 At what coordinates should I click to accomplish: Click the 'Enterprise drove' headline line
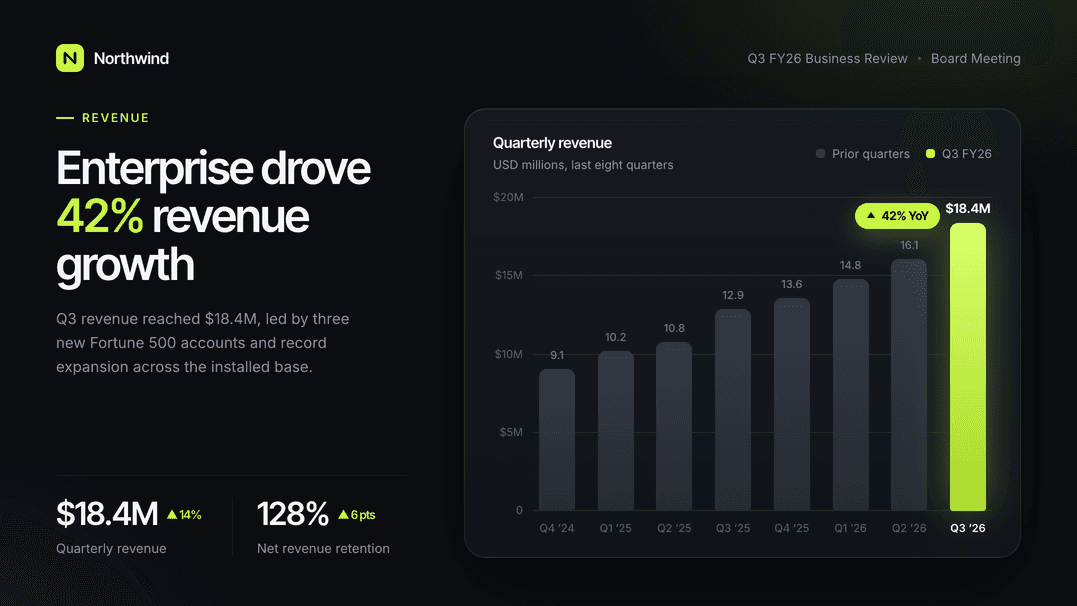click(213, 168)
